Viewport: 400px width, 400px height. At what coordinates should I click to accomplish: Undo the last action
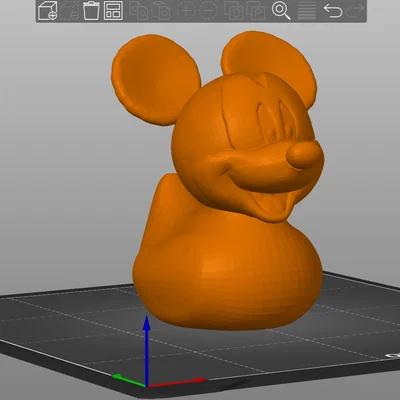[x=333, y=10]
